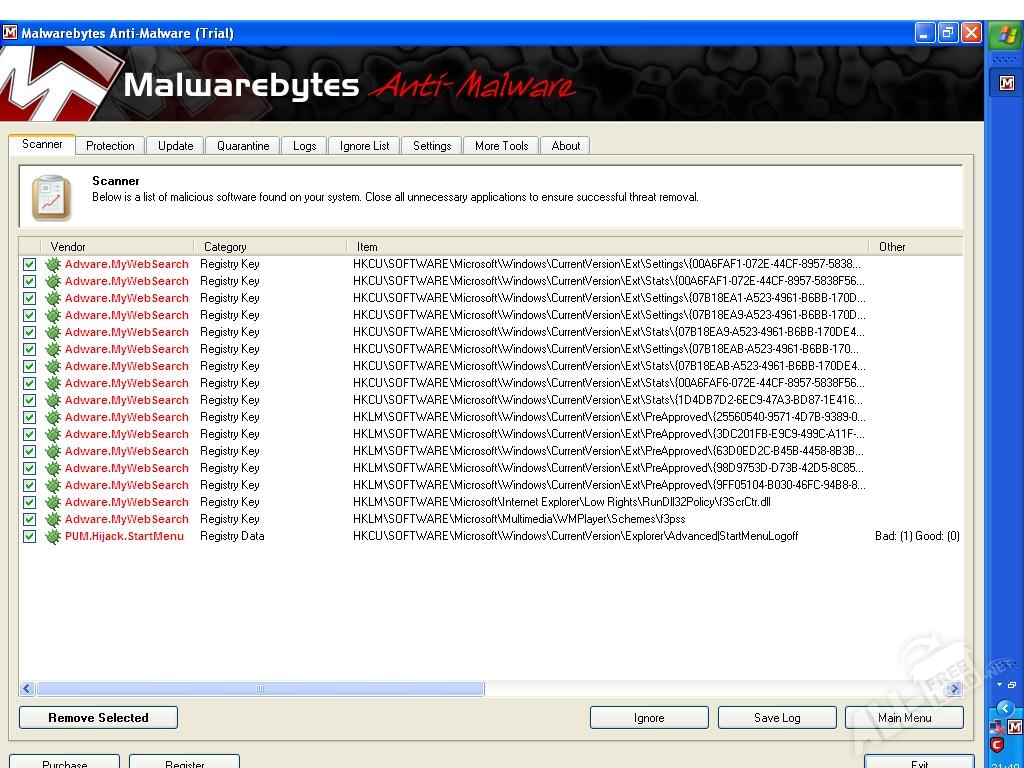Click the horizontal scrollbar thumb
Viewport: 1024px width, 768px height.
pyautogui.click(x=260, y=689)
